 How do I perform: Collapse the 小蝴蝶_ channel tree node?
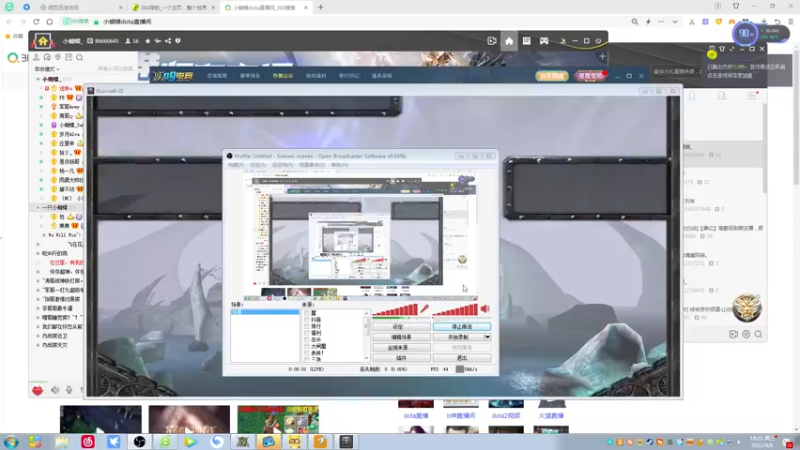pyautogui.click(x=38, y=80)
